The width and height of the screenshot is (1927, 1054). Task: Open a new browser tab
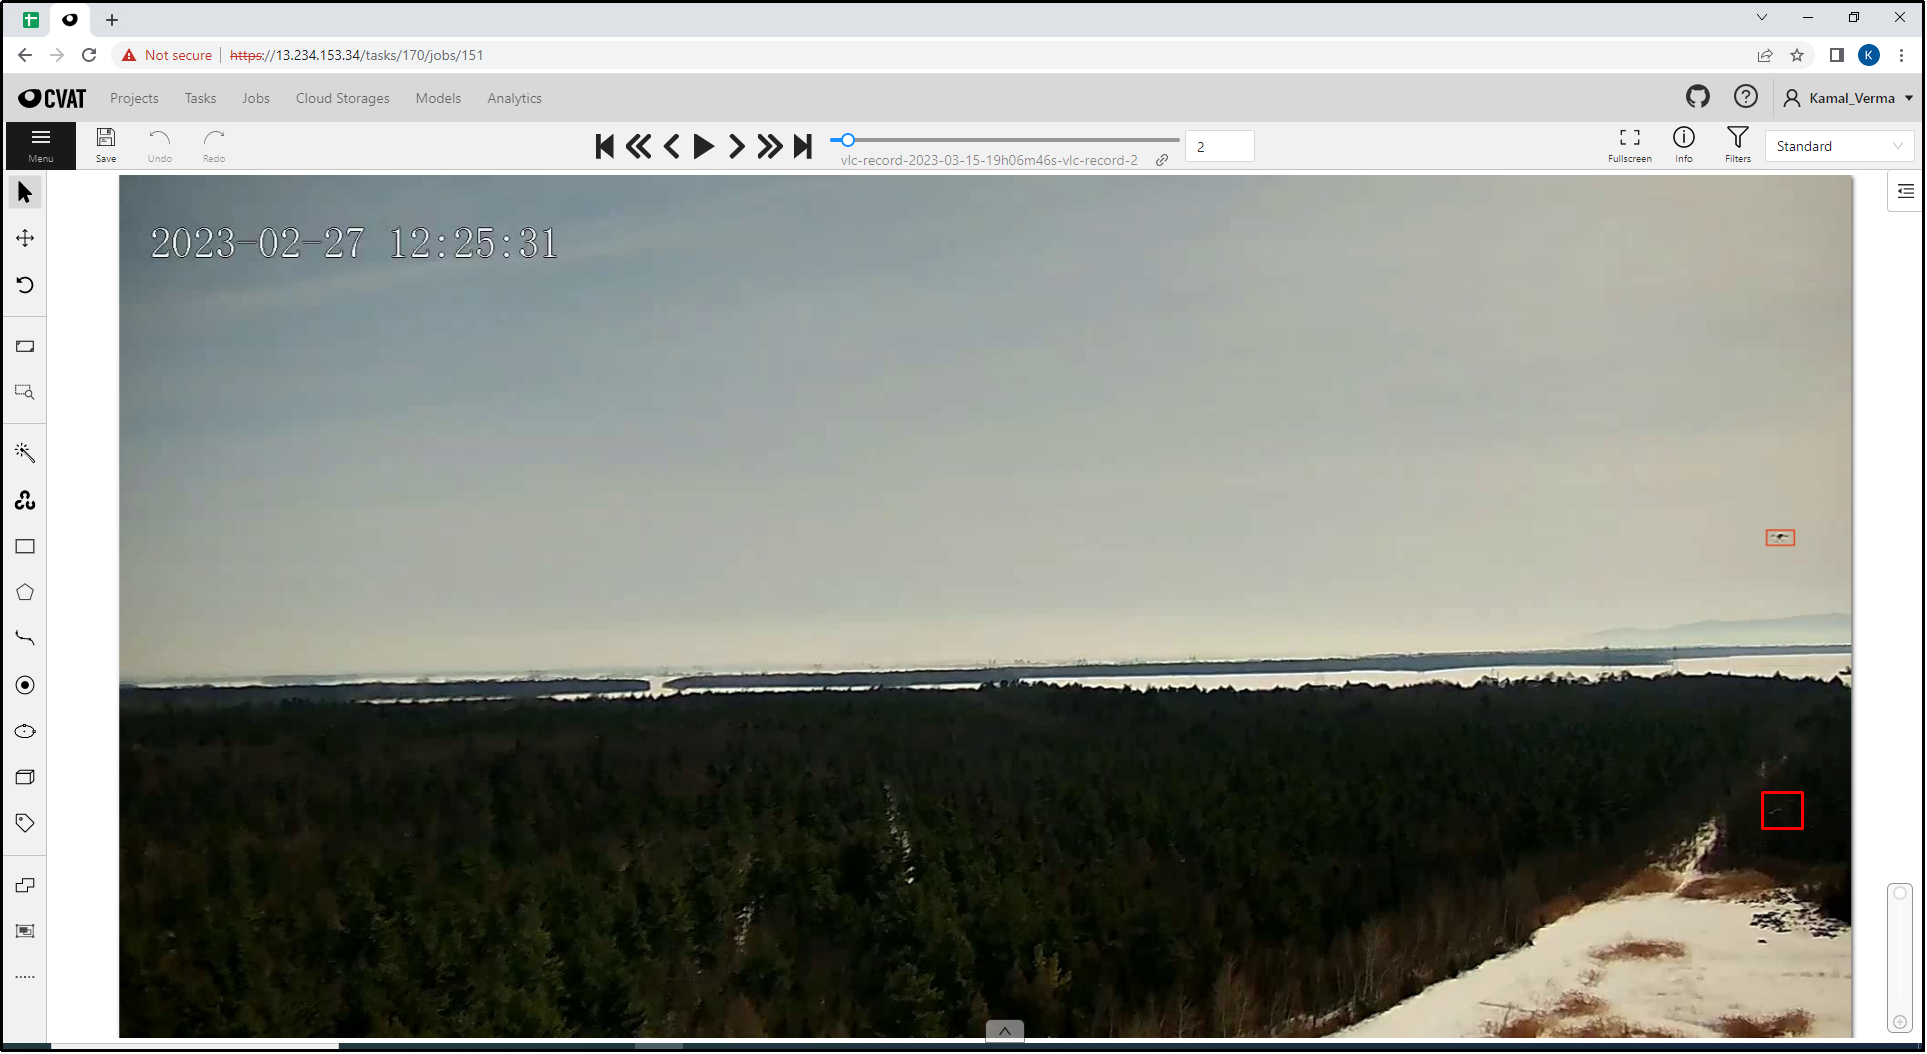point(112,19)
